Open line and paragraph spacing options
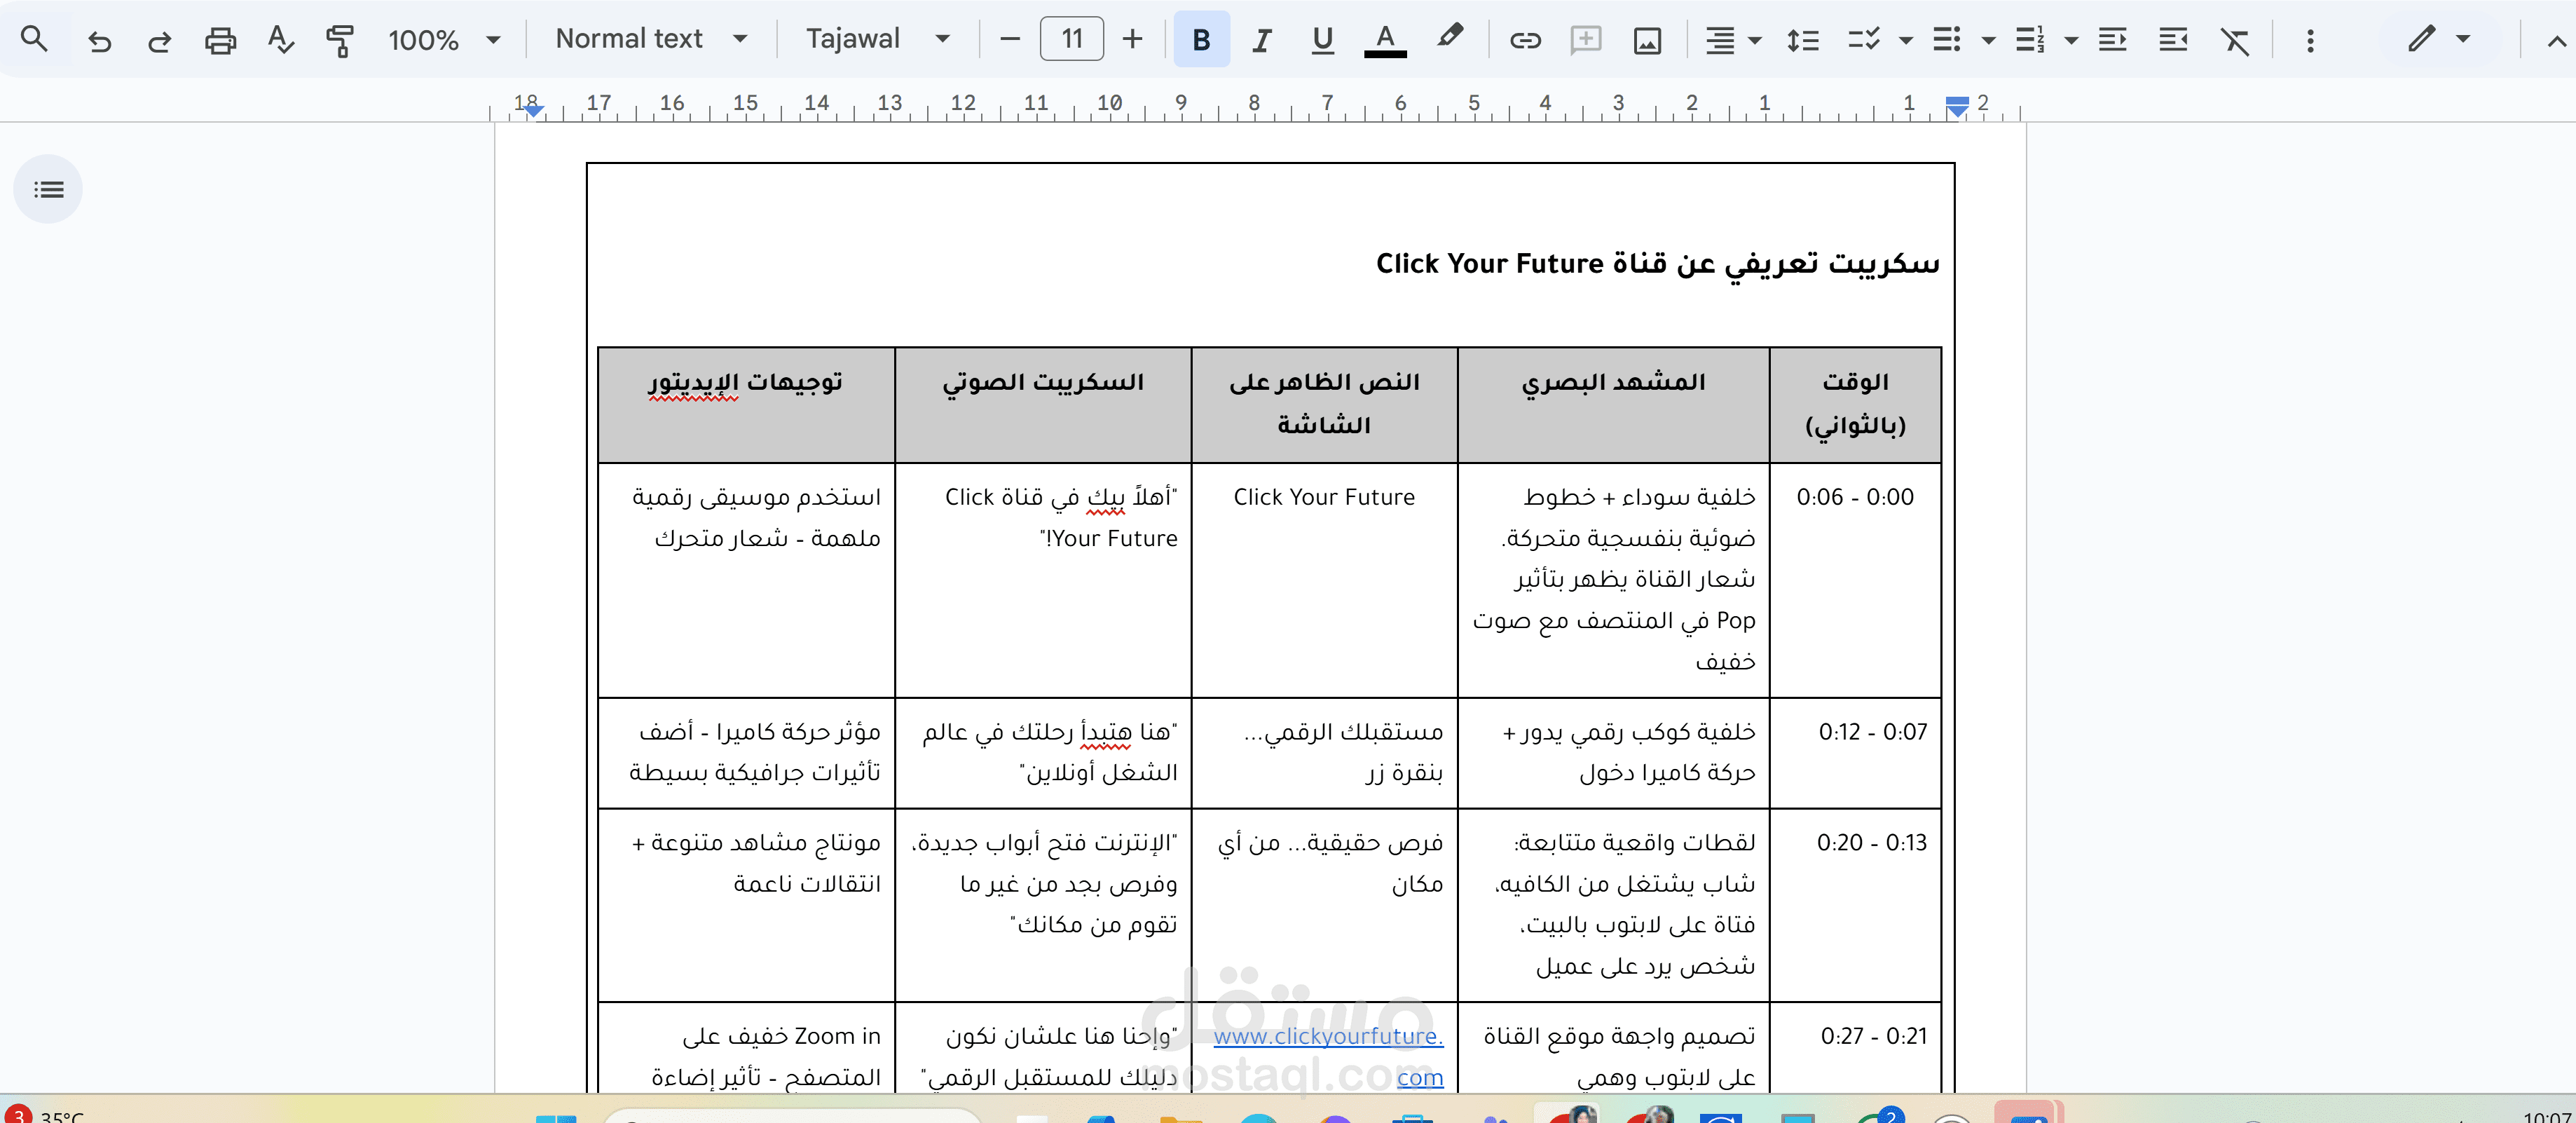Viewport: 2576px width, 1123px height. tap(1802, 40)
